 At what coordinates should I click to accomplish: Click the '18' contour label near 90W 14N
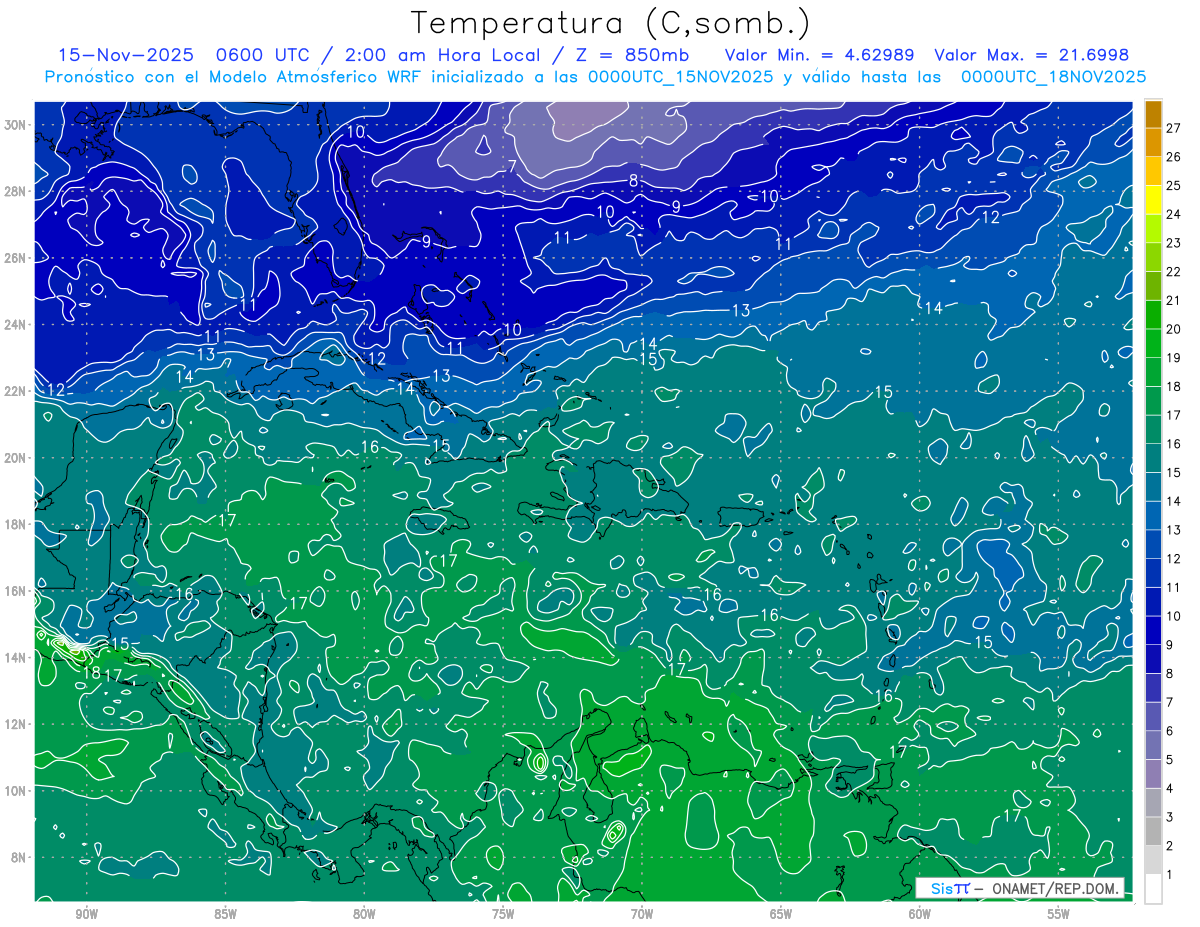(91, 673)
